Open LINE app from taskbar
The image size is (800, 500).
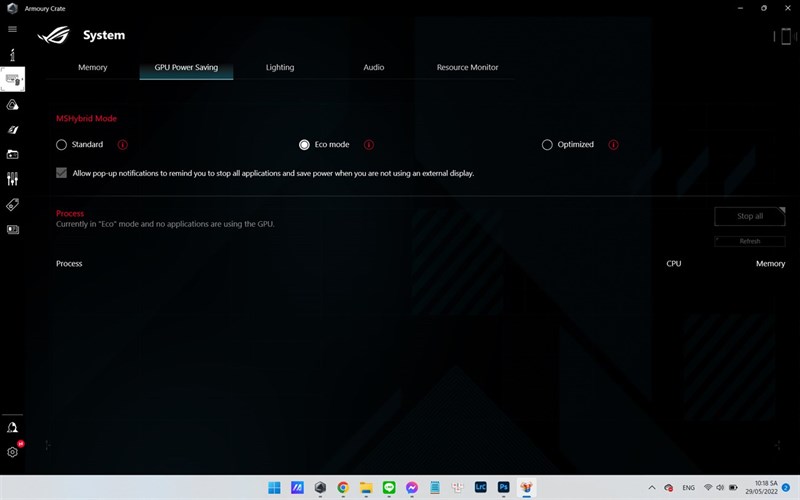(x=389, y=488)
